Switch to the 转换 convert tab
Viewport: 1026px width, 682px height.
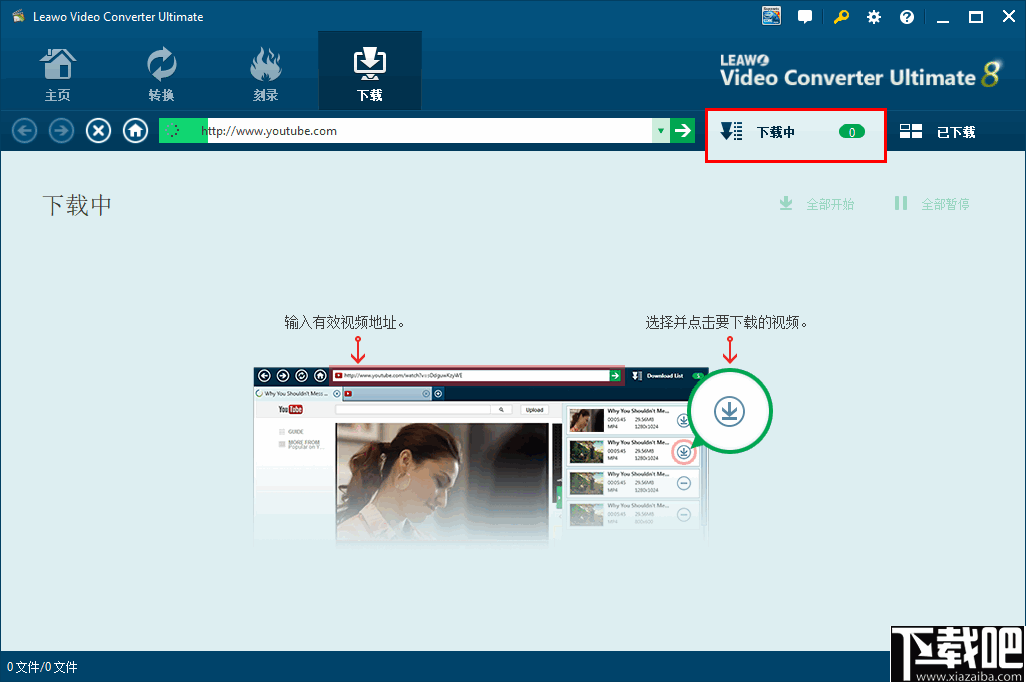pos(161,73)
